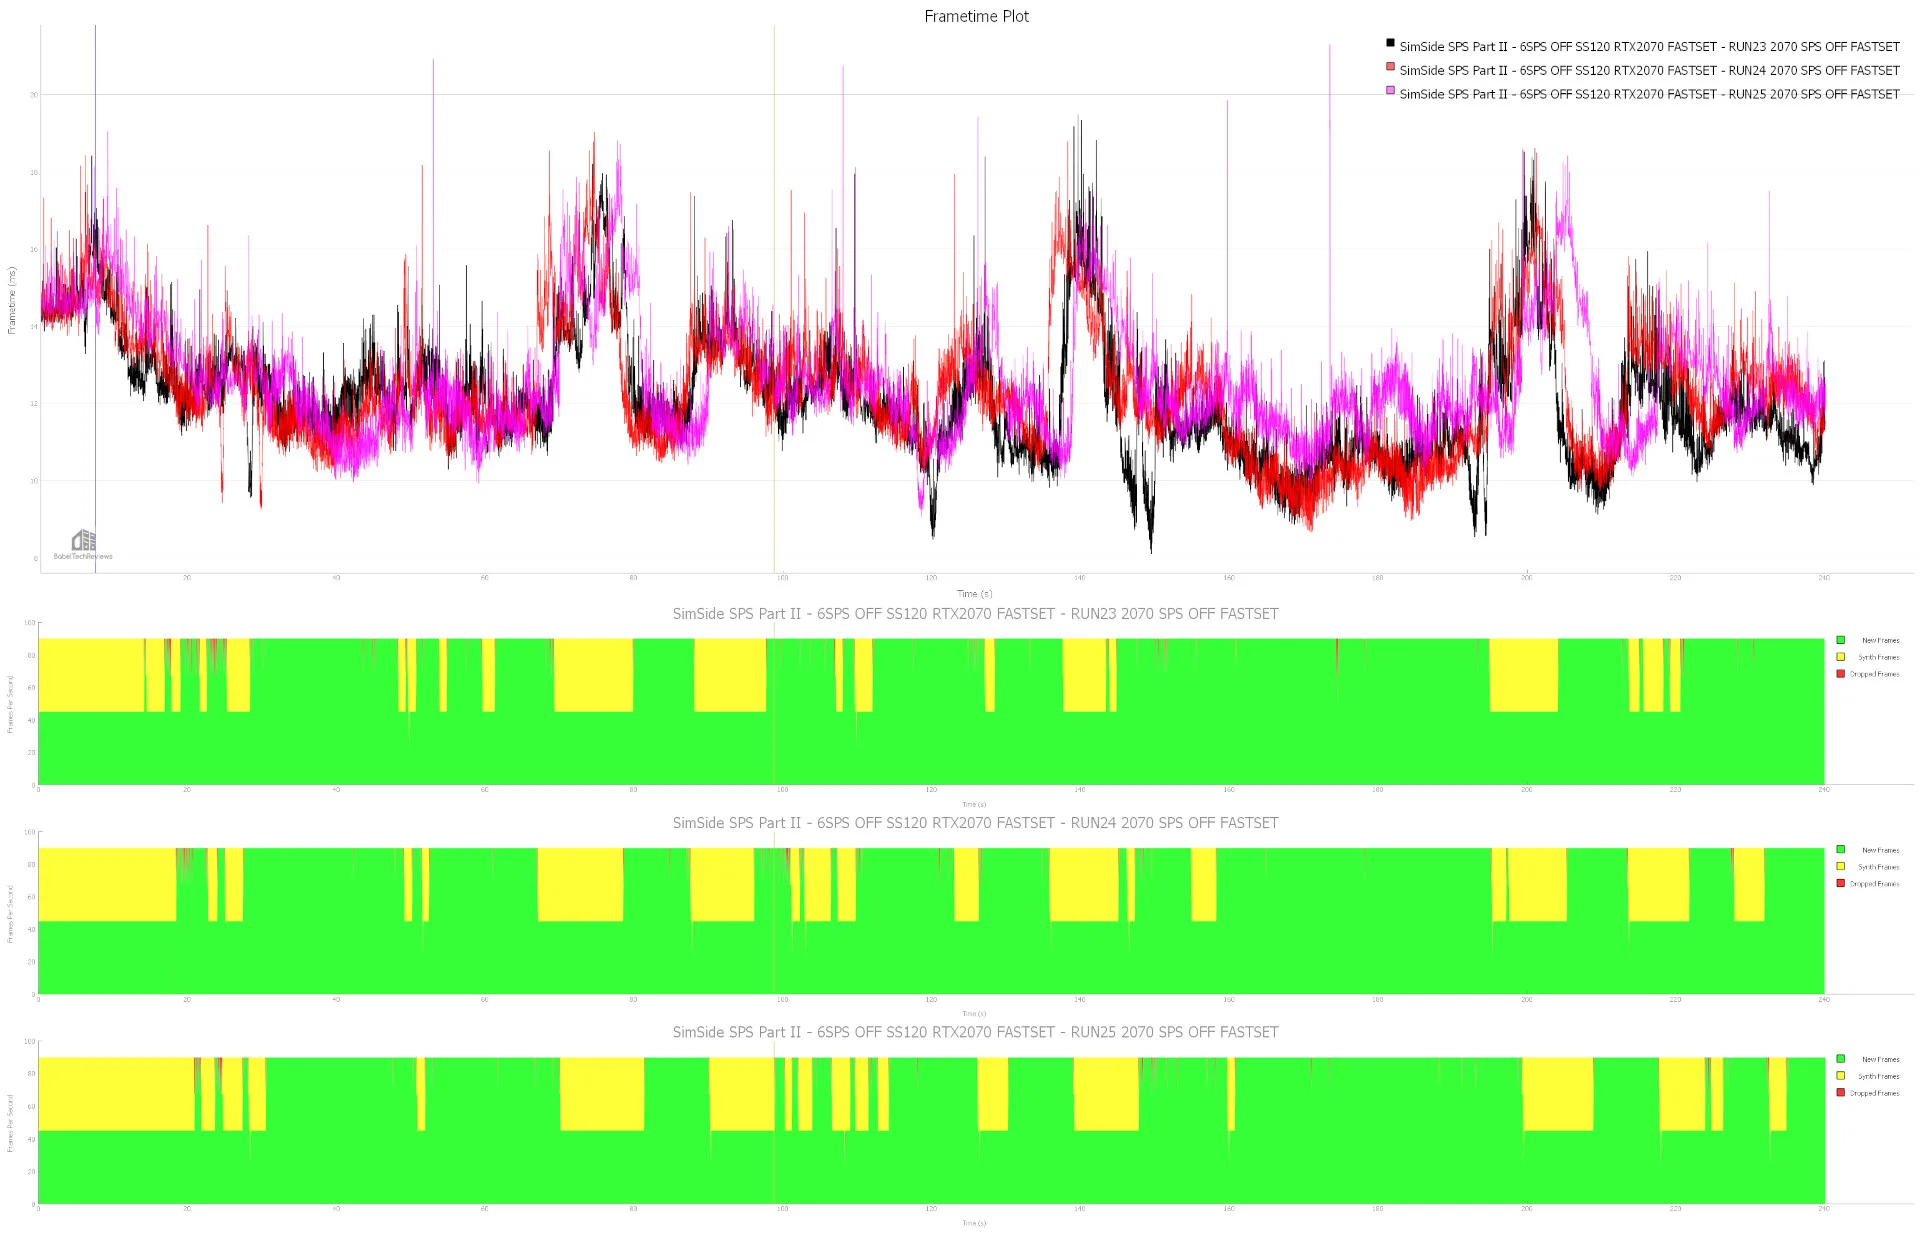1920x1233 pixels.
Task: Click the yellow vertical marker line in the frametime plot
Action: coord(774,300)
